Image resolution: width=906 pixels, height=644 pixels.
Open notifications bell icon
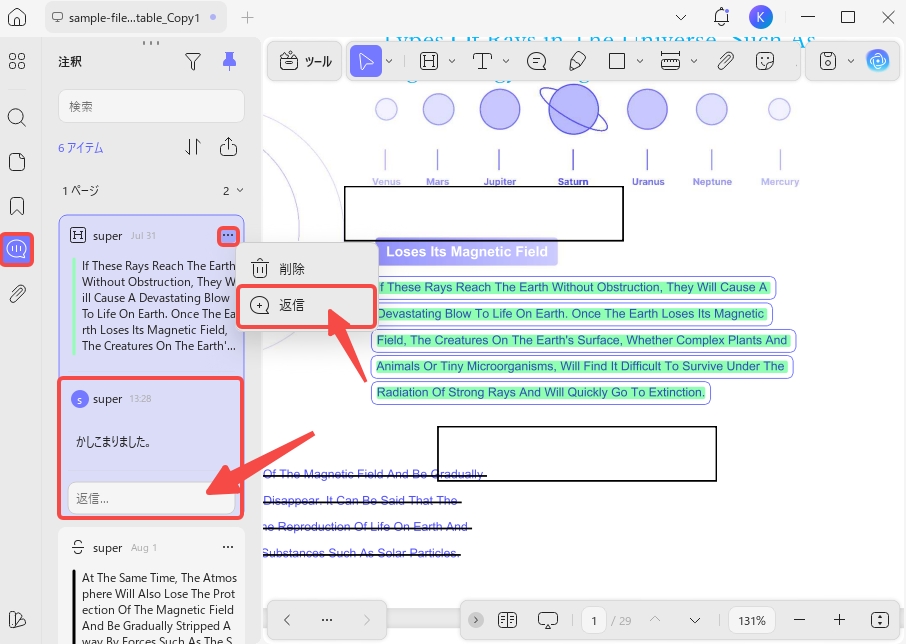721,17
